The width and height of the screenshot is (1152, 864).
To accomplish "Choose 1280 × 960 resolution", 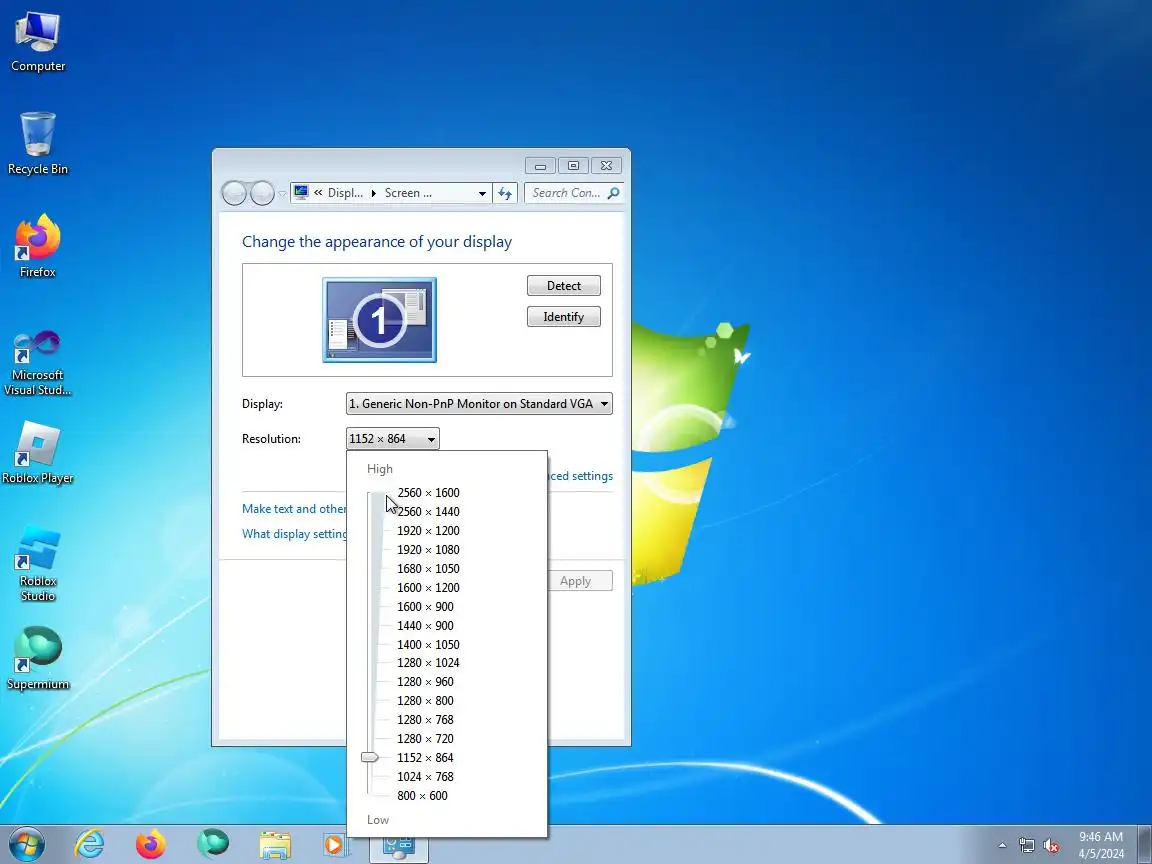I will pyautogui.click(x=425, y=682).
